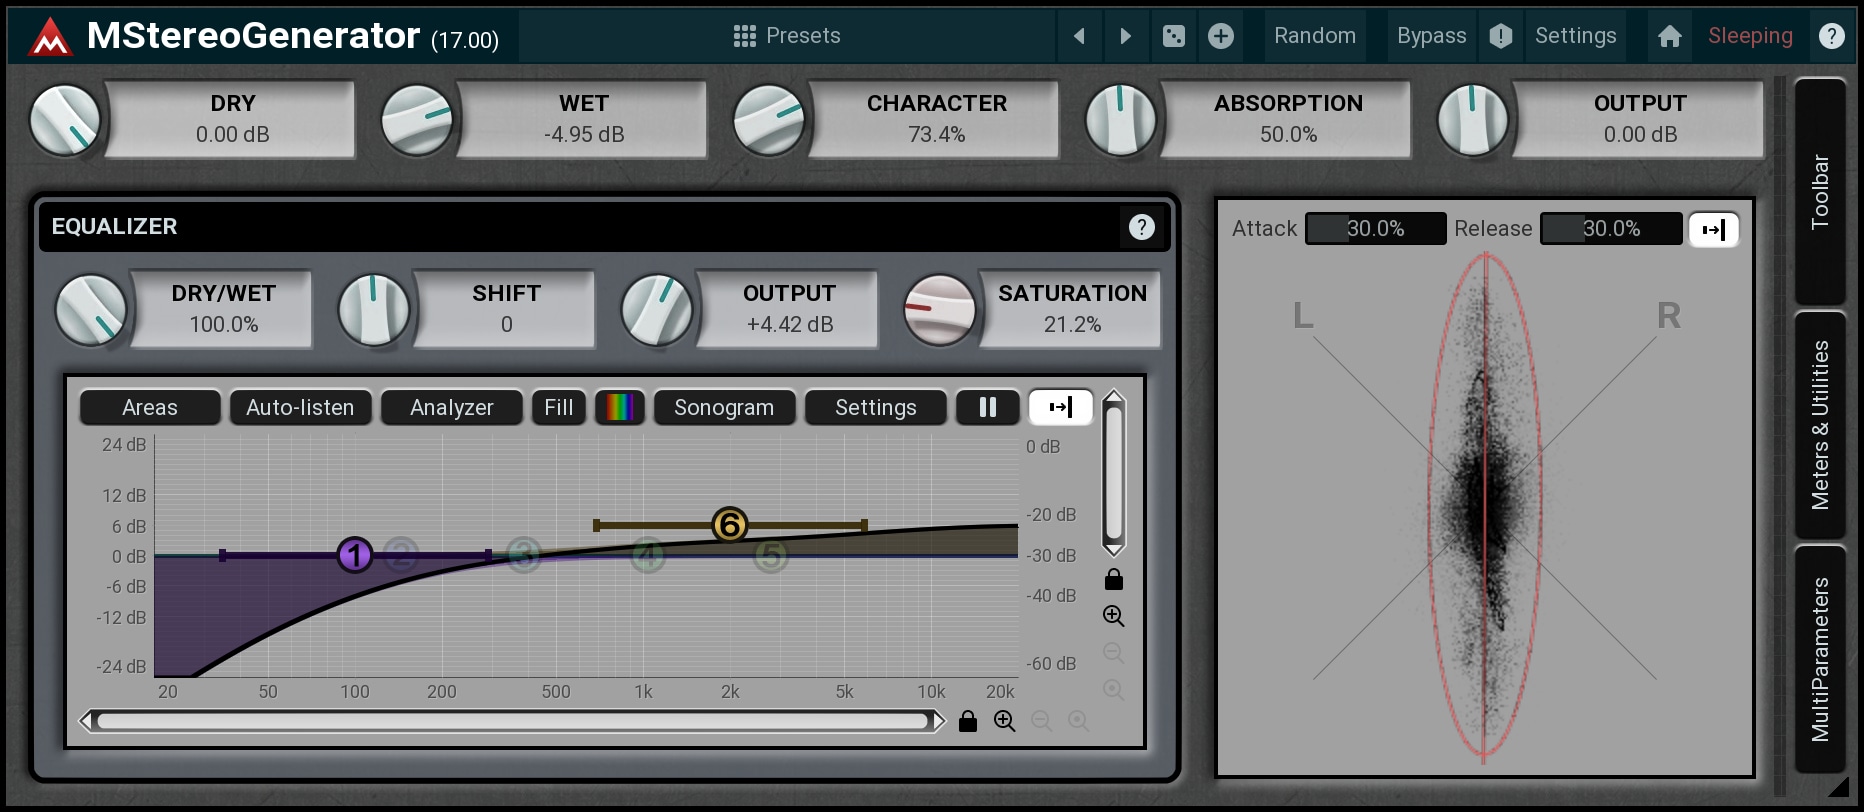Select equalizer band 6 node
The height and width of the screenshot is (812, 1864).
point(729,524)
